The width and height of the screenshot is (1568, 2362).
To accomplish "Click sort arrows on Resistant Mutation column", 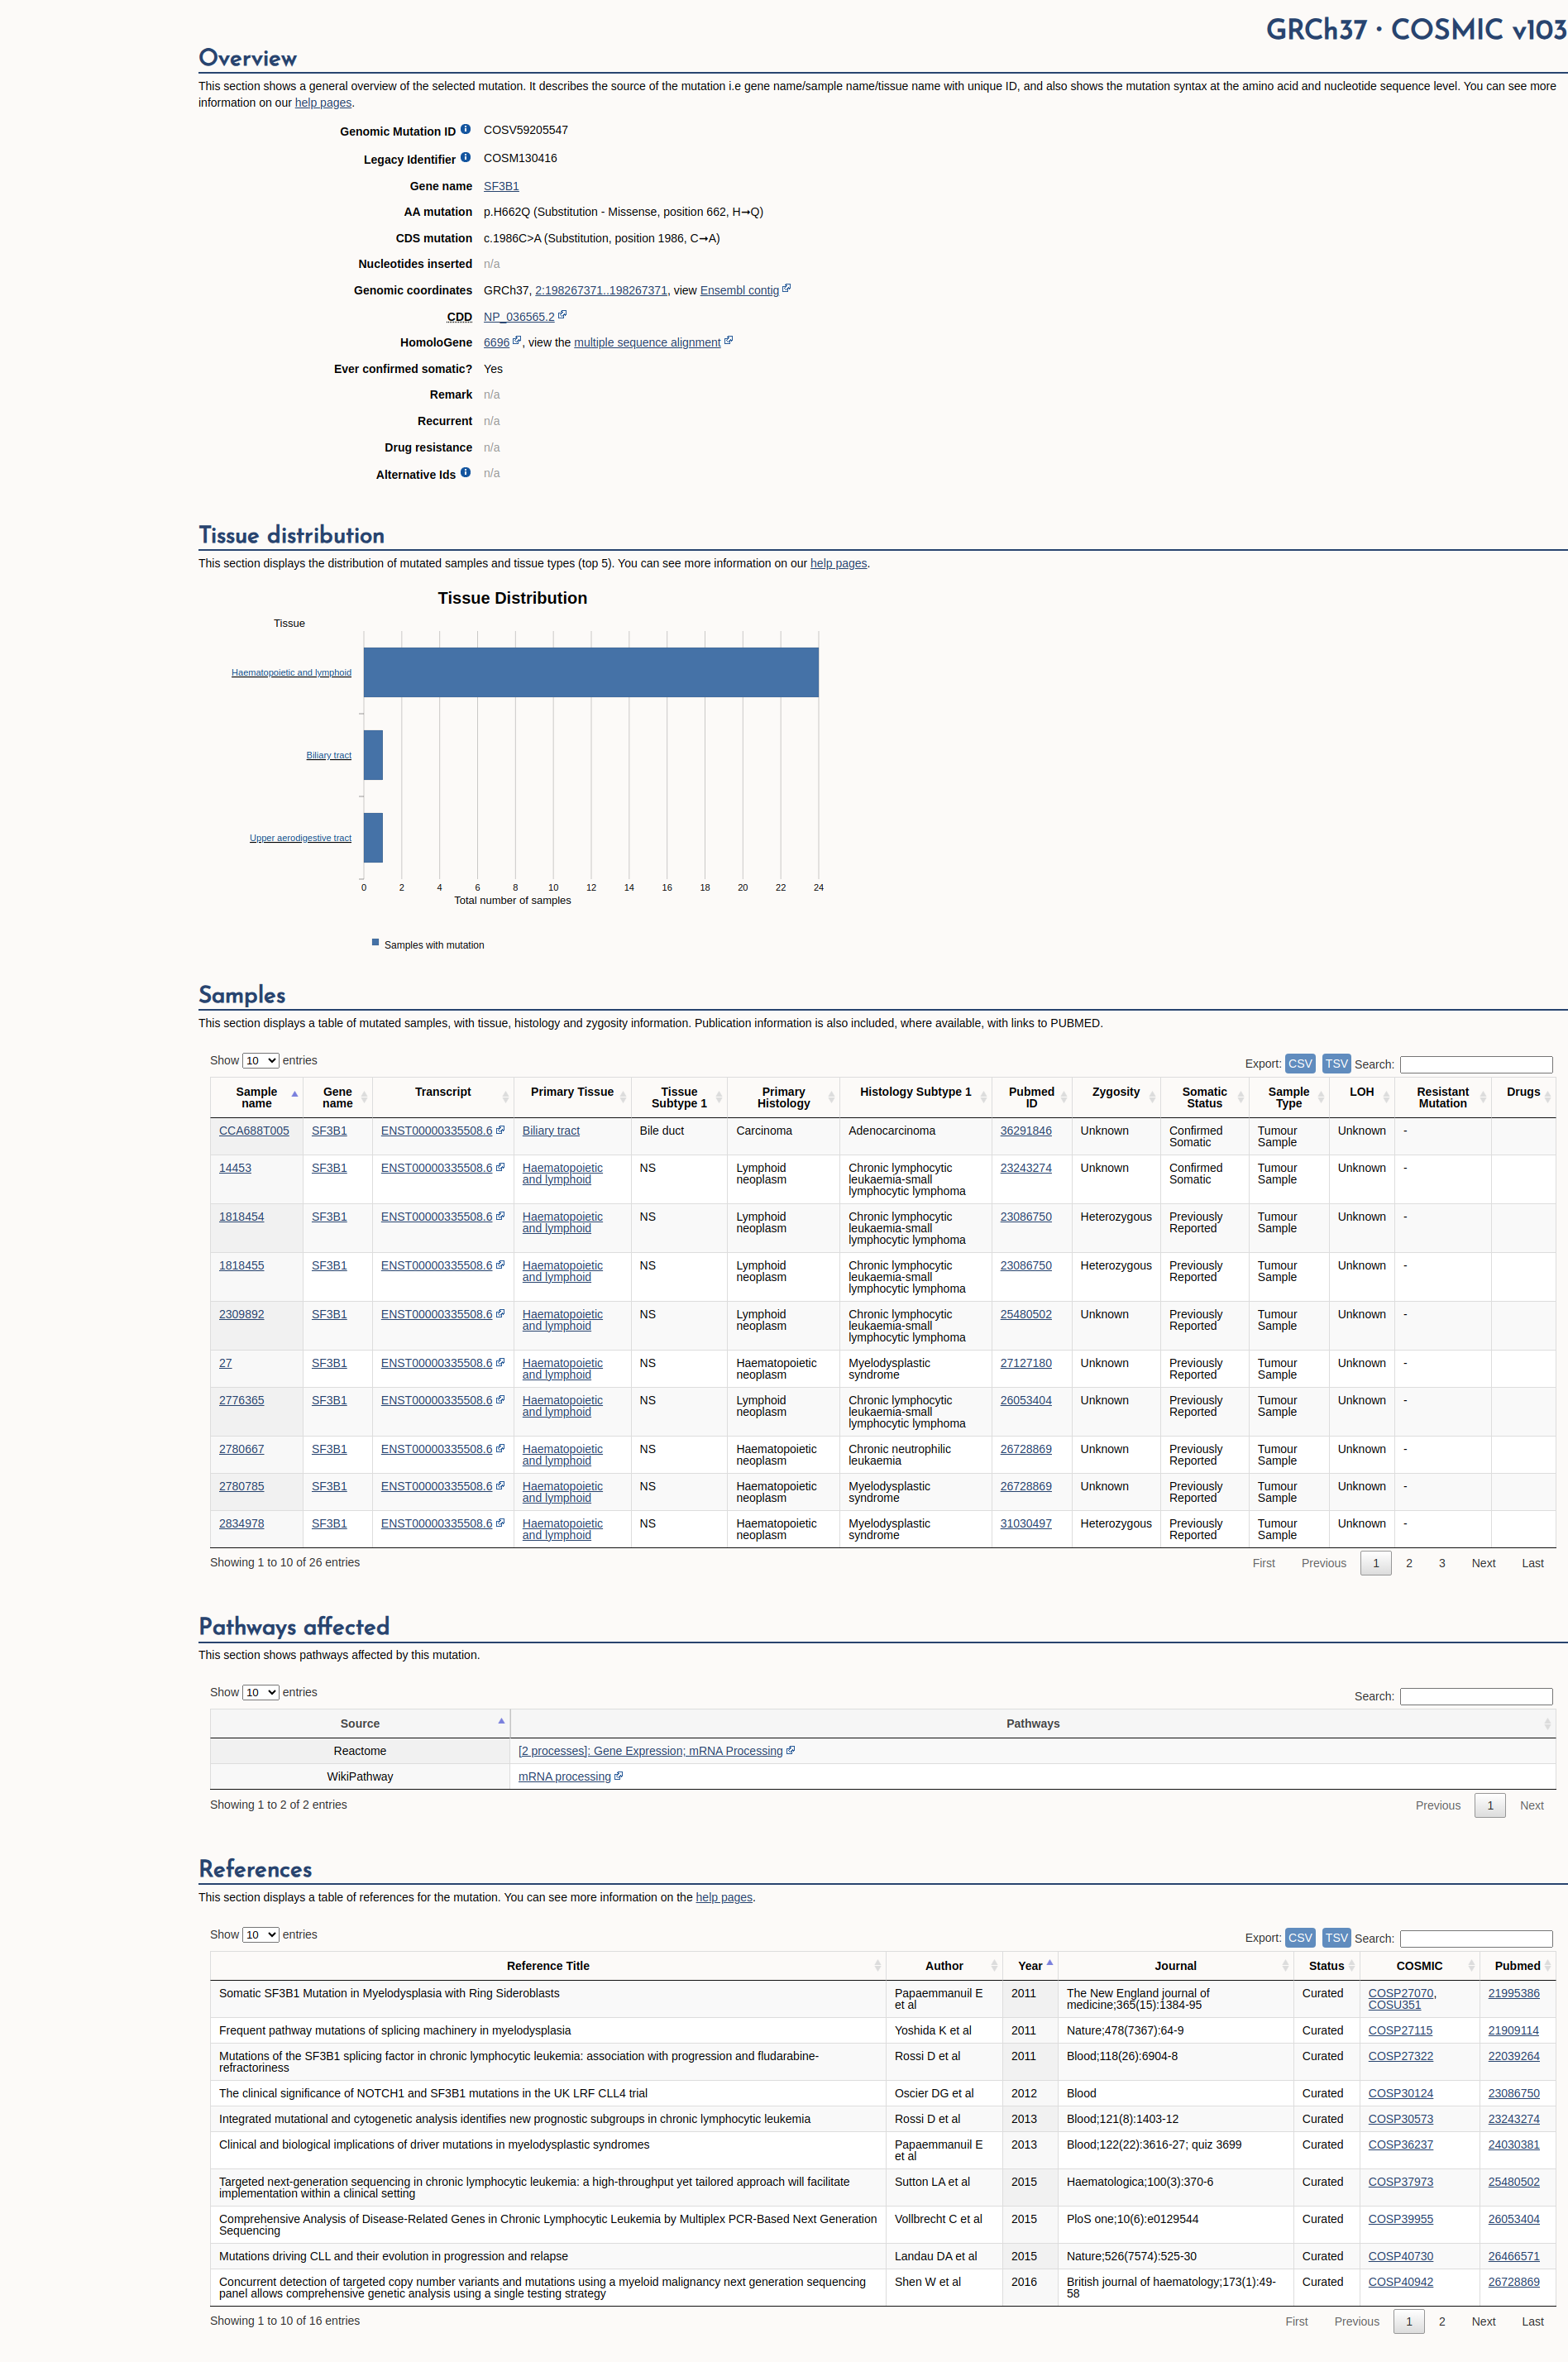I will 1482,1097.
